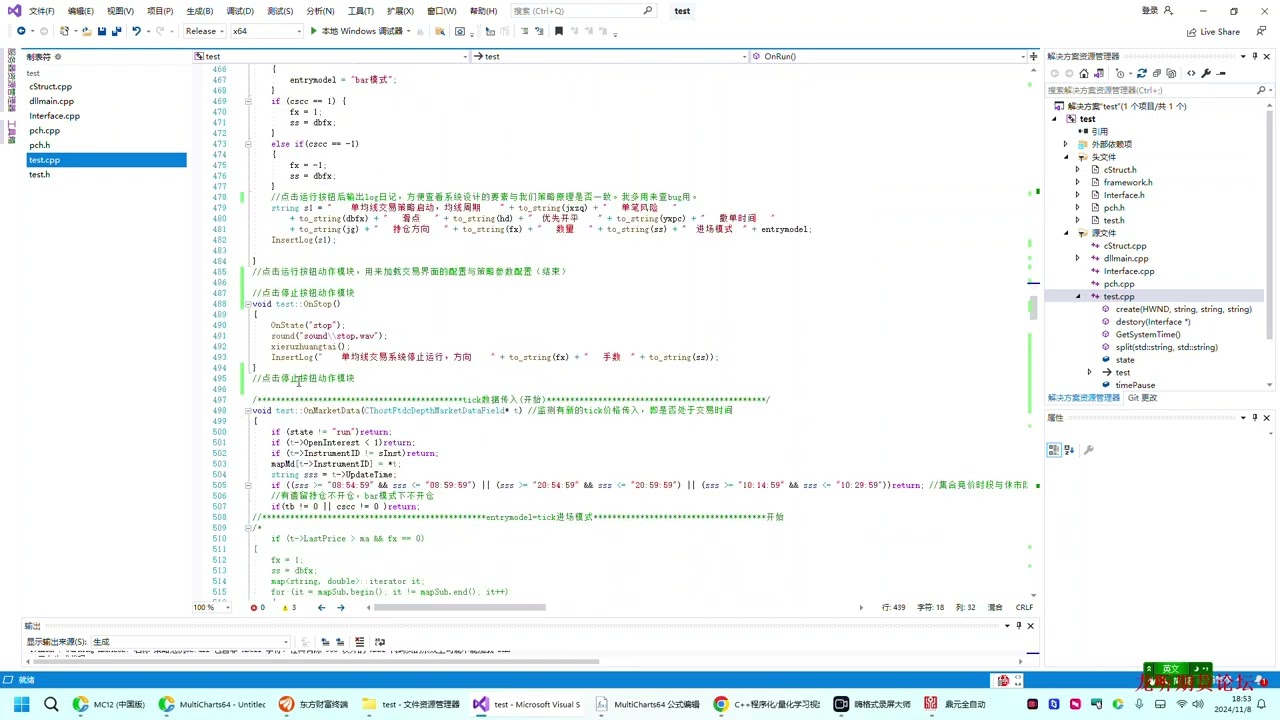This screenshot has width=1280, height=720.
Task: Click the Solution Explorer sync refresh icon
Action: [1143, 73]
